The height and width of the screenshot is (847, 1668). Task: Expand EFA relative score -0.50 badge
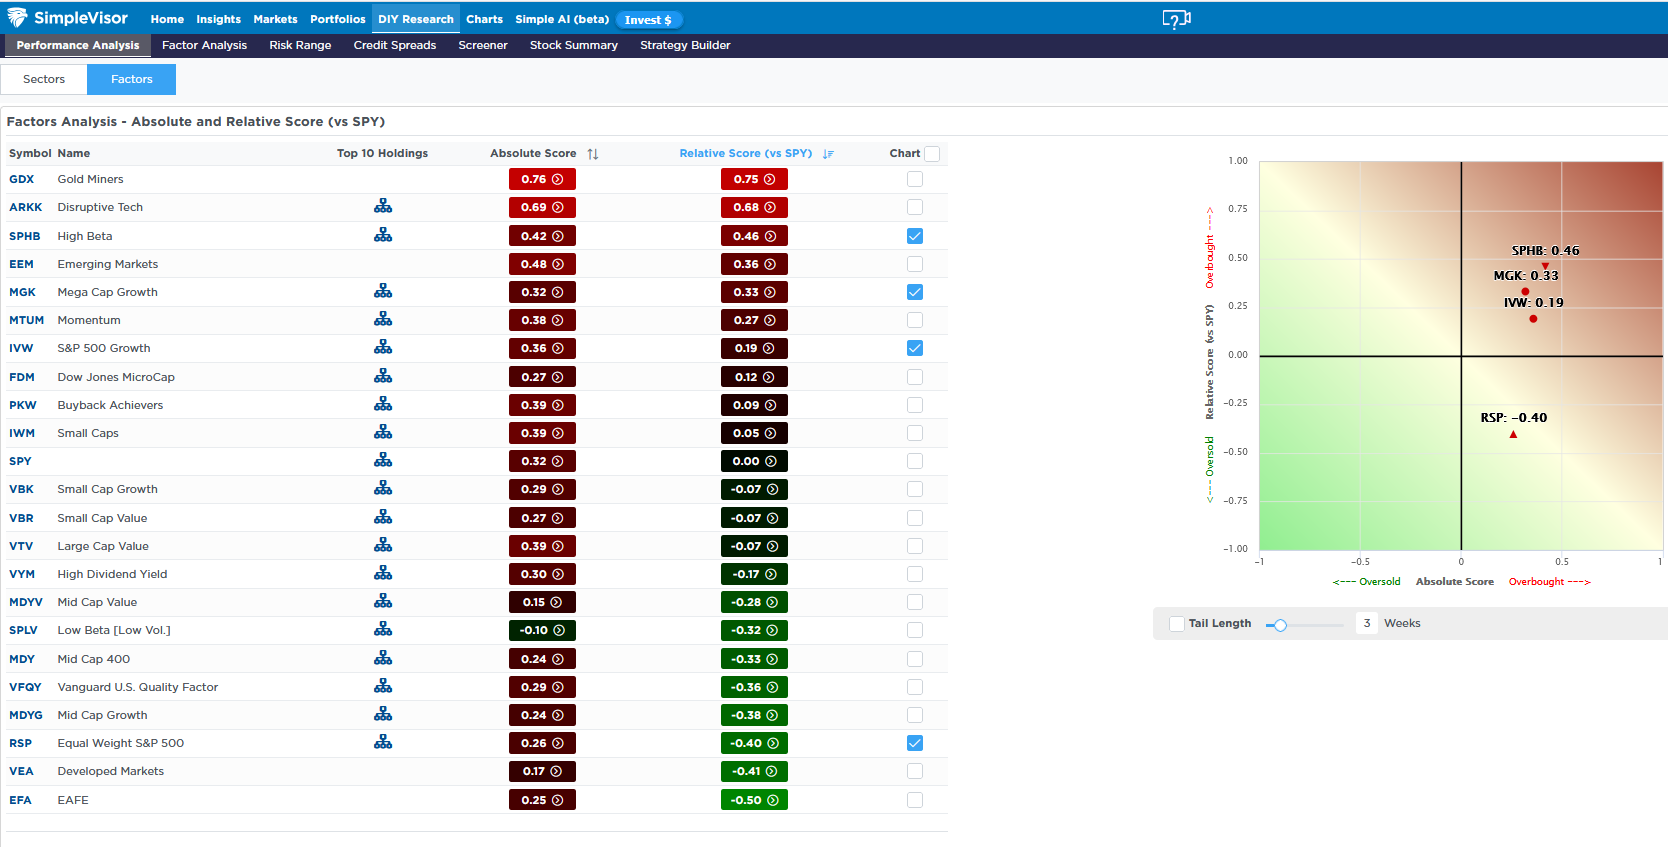(x=754, y=800)
